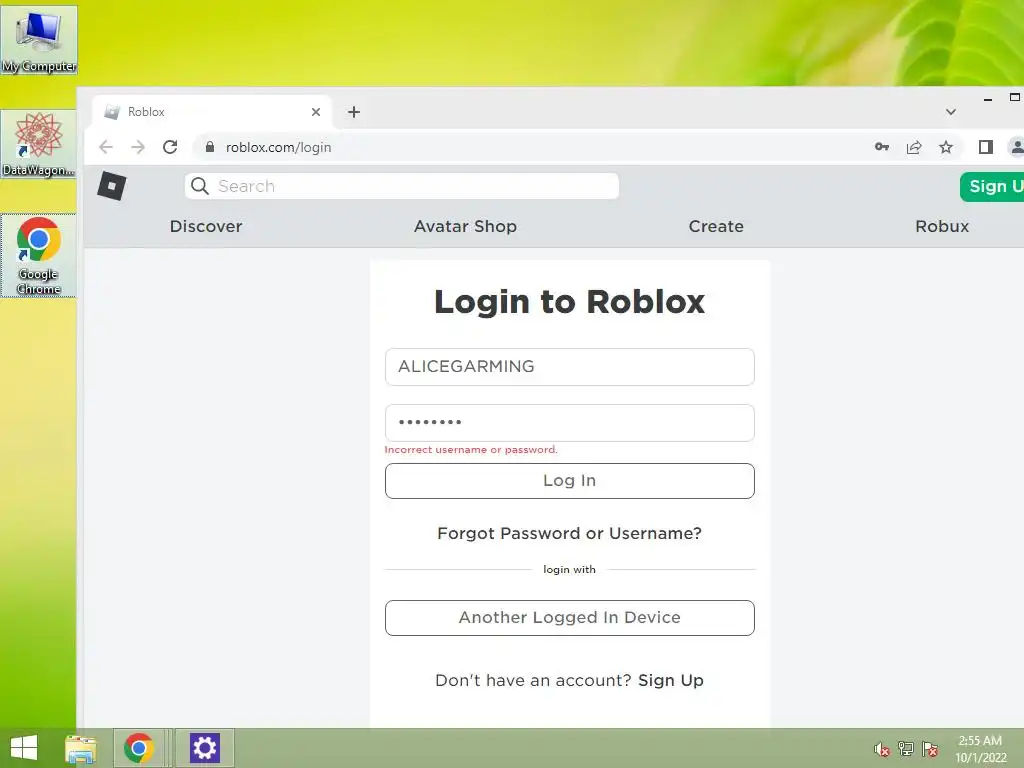Click the green Sign Up header button

coord(992,187)
